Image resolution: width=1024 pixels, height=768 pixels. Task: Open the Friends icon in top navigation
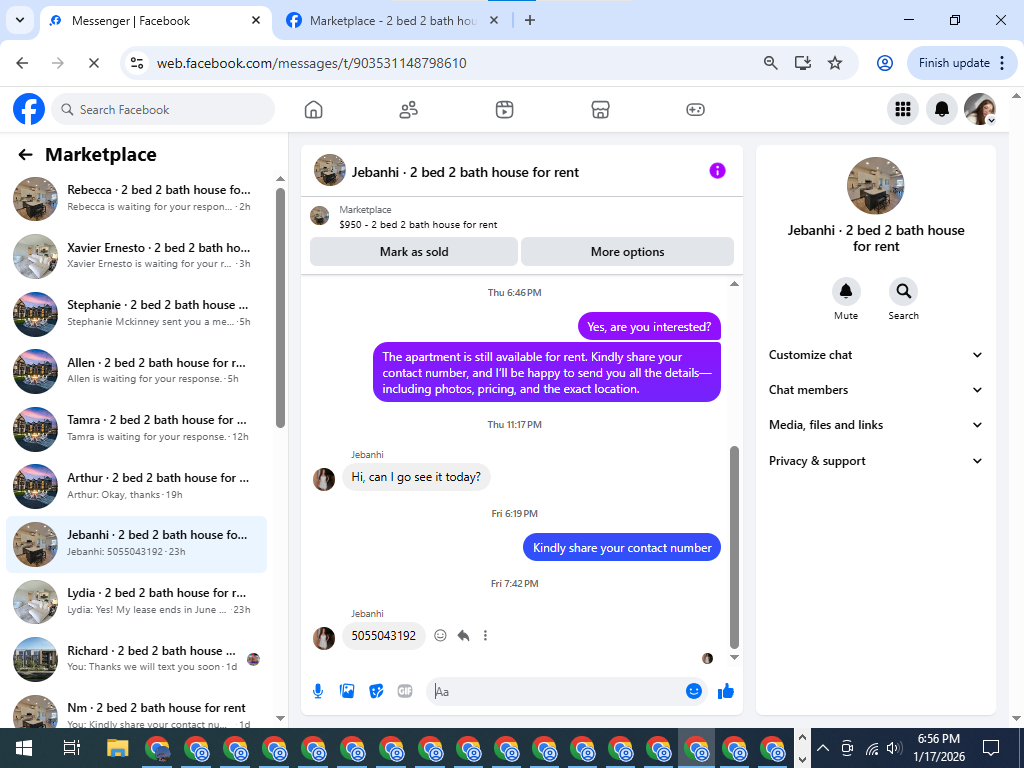409,110
